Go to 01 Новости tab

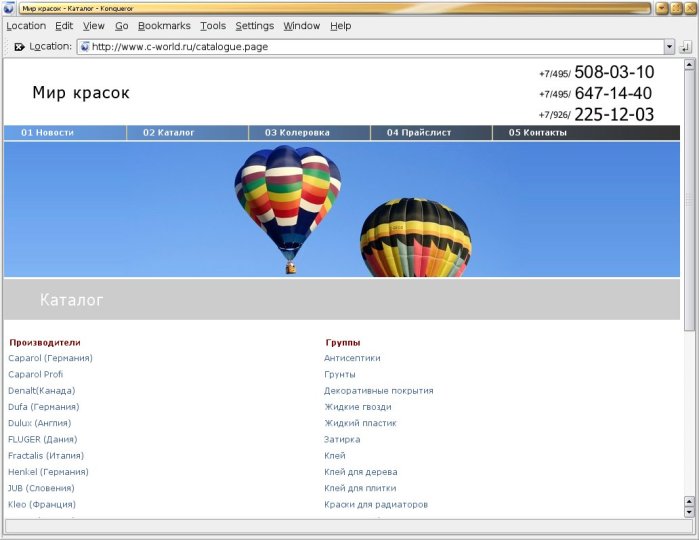click(65, 133)
